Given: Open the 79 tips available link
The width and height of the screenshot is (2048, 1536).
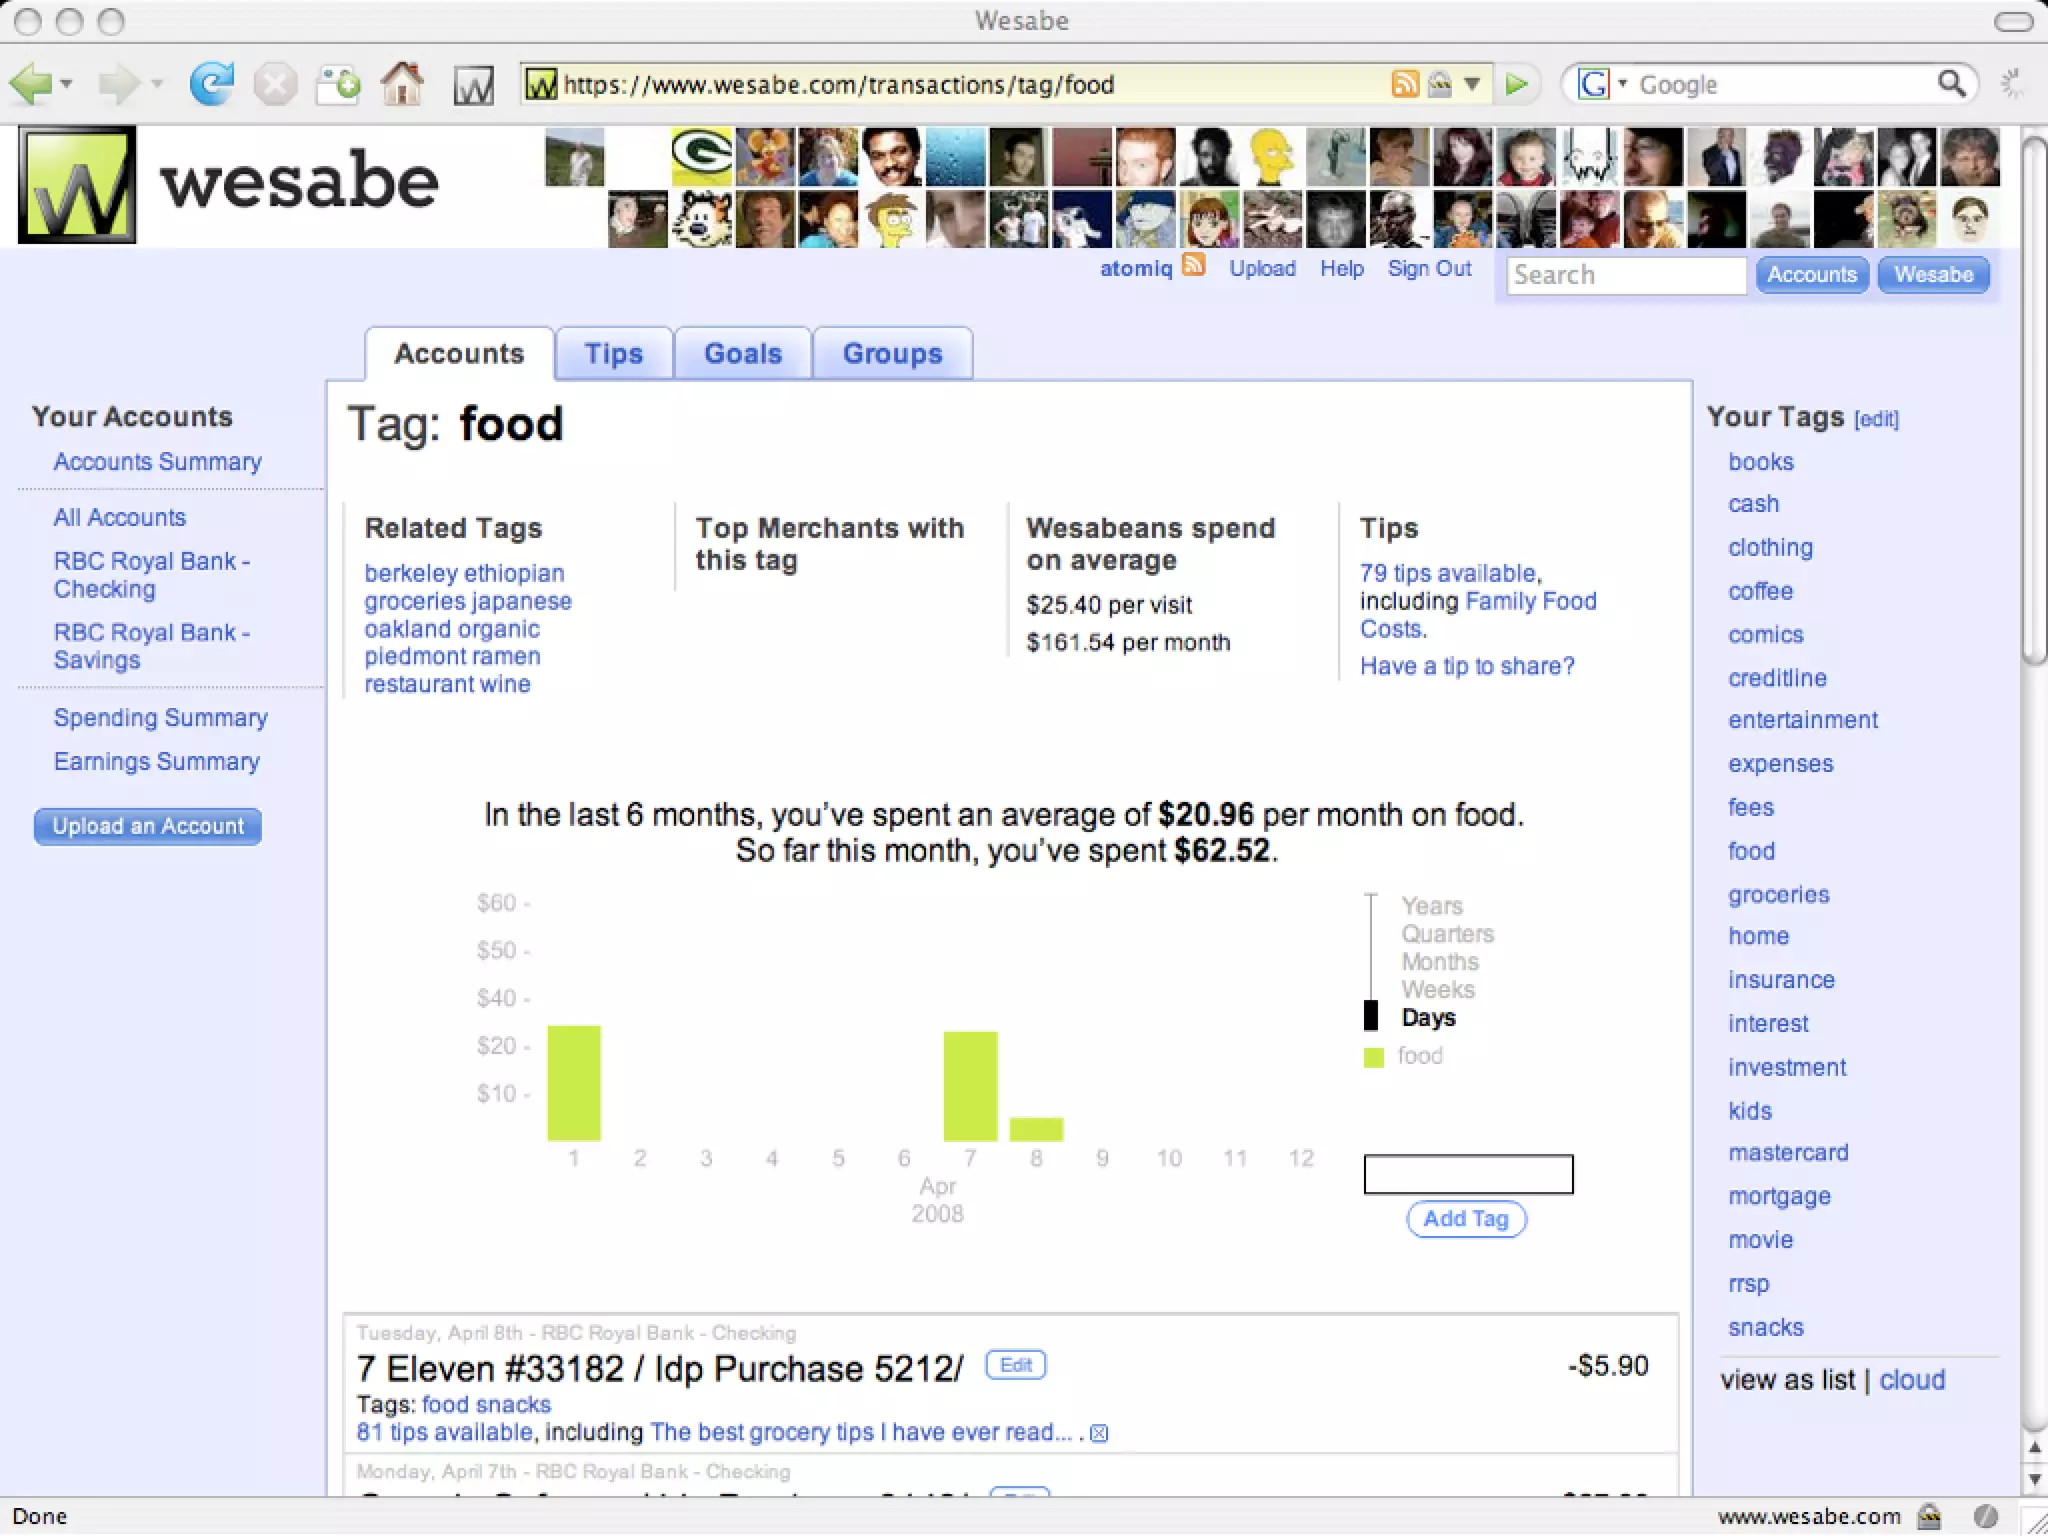Looking at the screenshot, I should point(1449,573).
